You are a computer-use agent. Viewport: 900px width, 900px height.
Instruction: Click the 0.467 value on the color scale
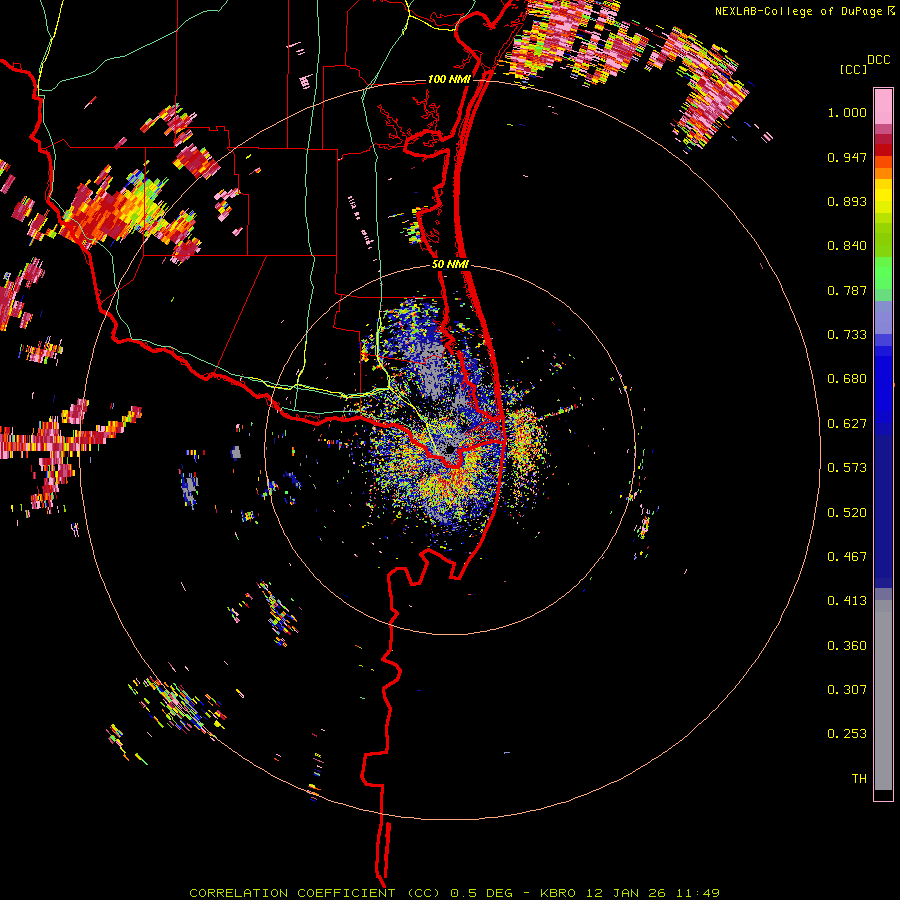847,557
